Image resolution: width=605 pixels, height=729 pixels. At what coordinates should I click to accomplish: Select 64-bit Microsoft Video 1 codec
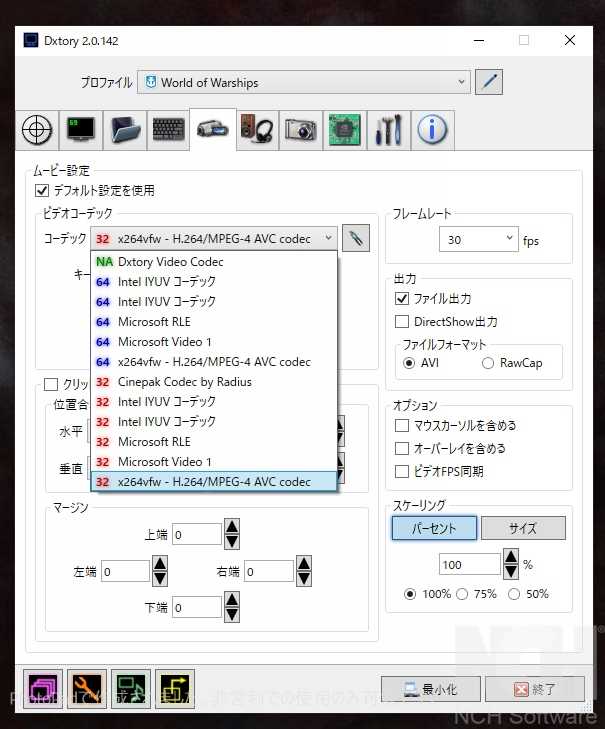[x=213, y=342]
